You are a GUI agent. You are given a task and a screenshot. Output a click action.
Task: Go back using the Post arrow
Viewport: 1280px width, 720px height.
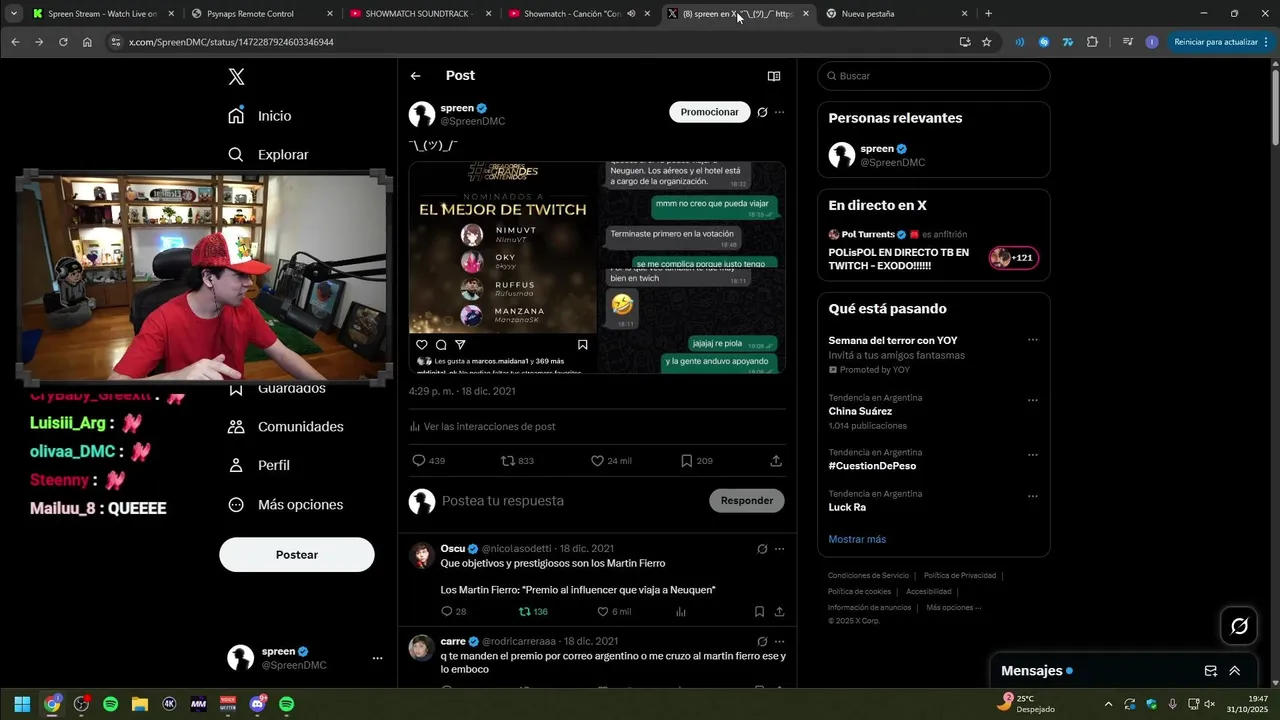tap(416, 76)
